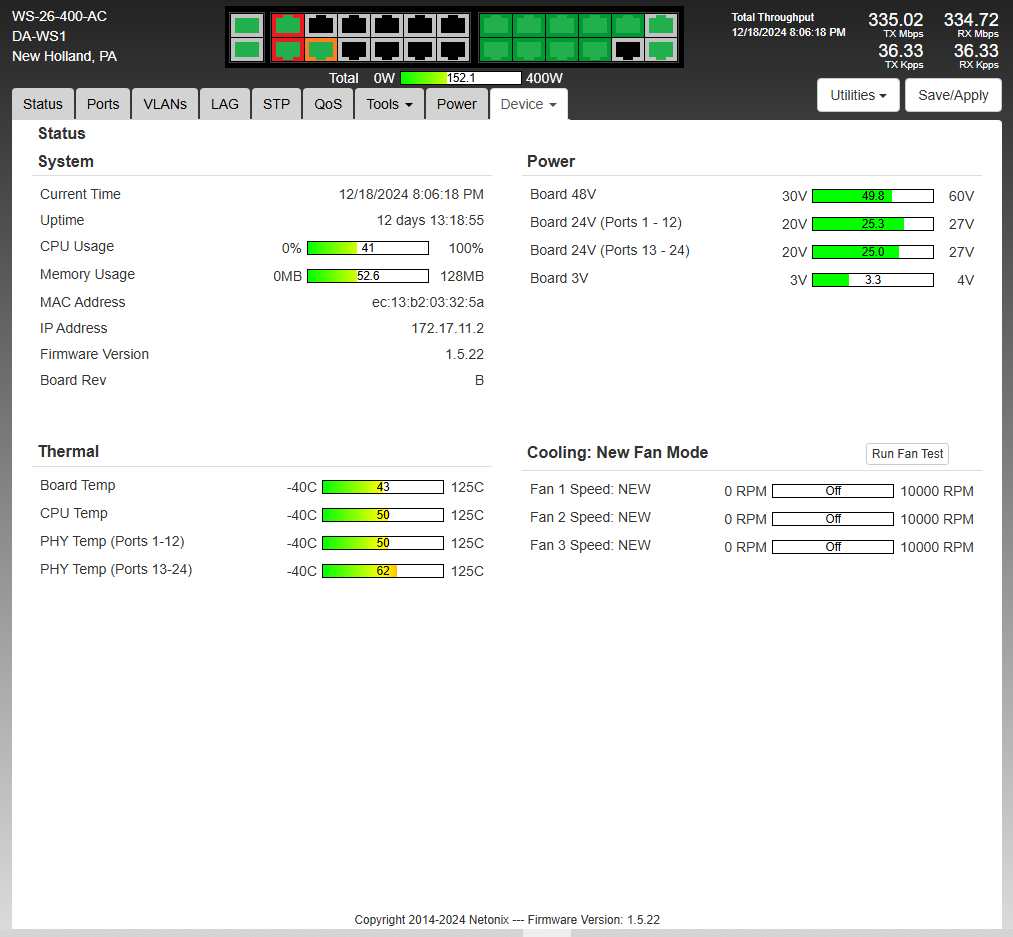Click the top port in the leftmost two-port group

point(247,25)
